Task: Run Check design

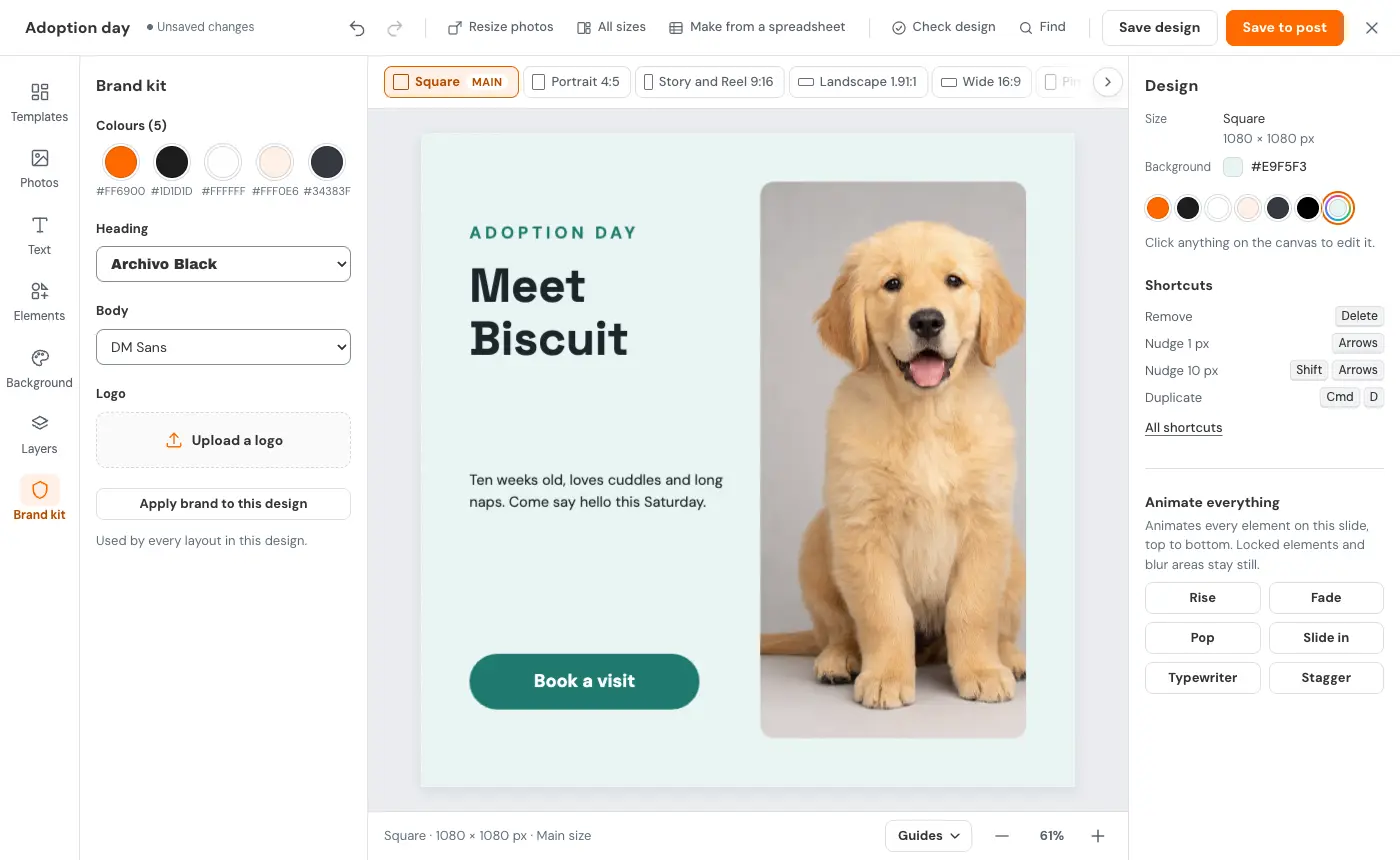Action: point(943,27)
